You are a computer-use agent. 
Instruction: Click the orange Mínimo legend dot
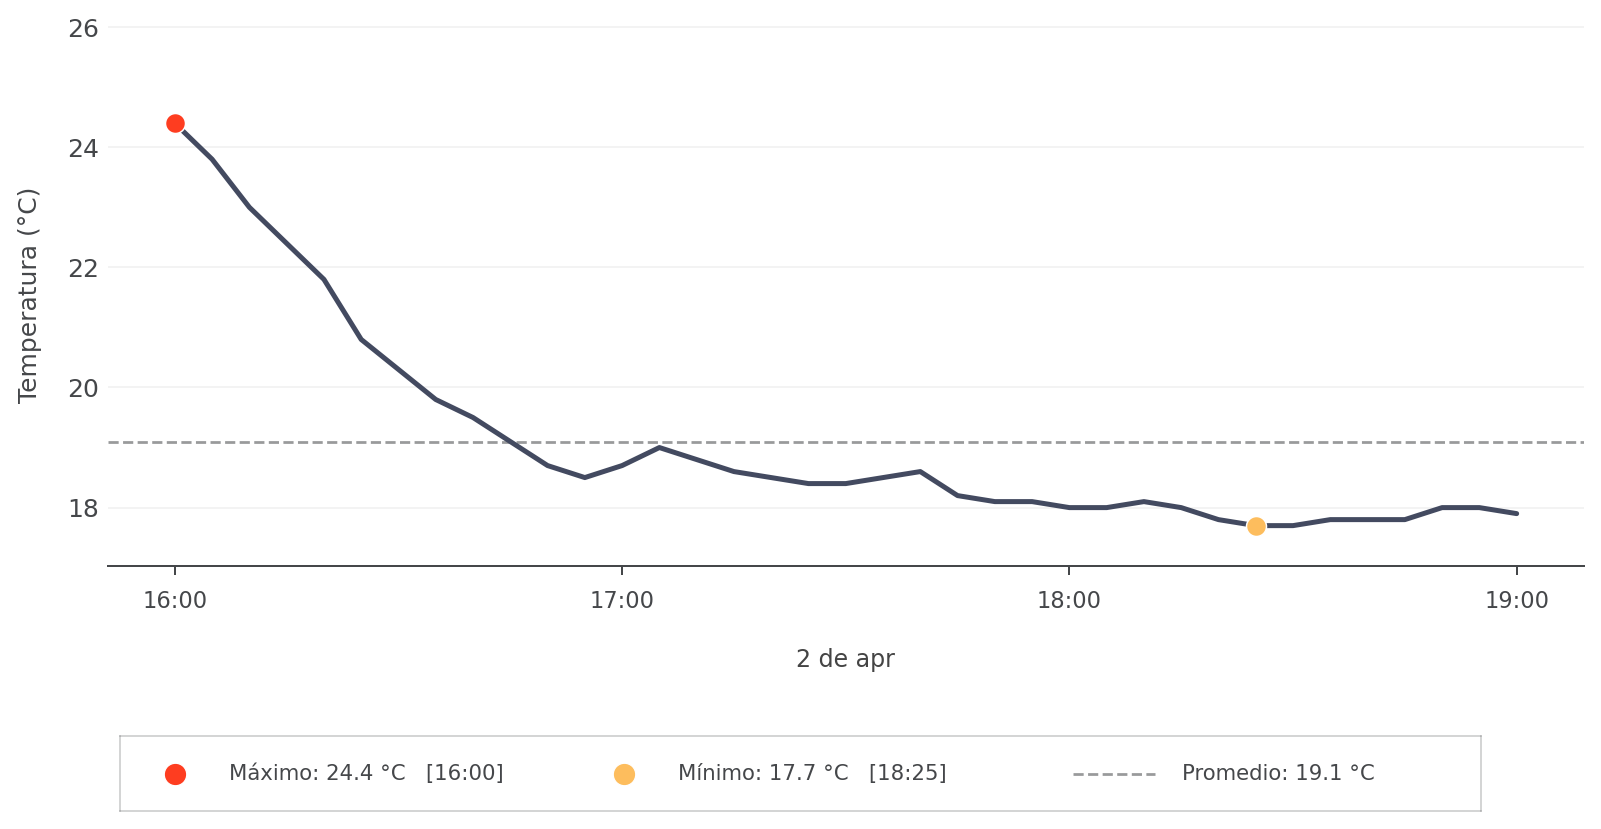point(624,774)
